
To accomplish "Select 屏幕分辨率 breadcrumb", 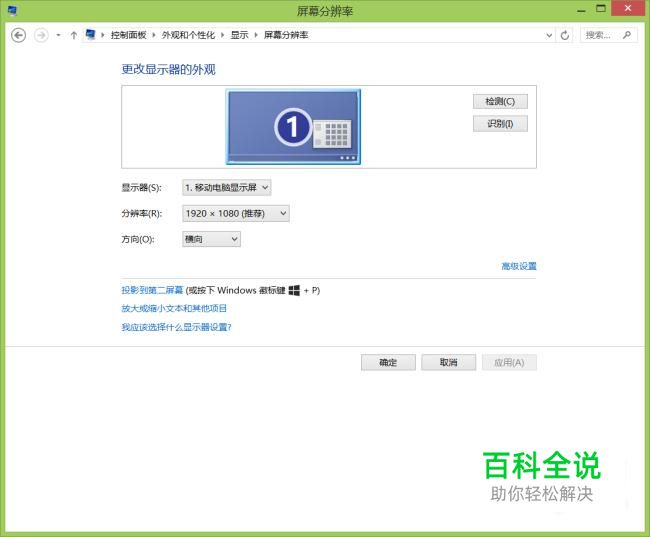I will coord(286,35).
